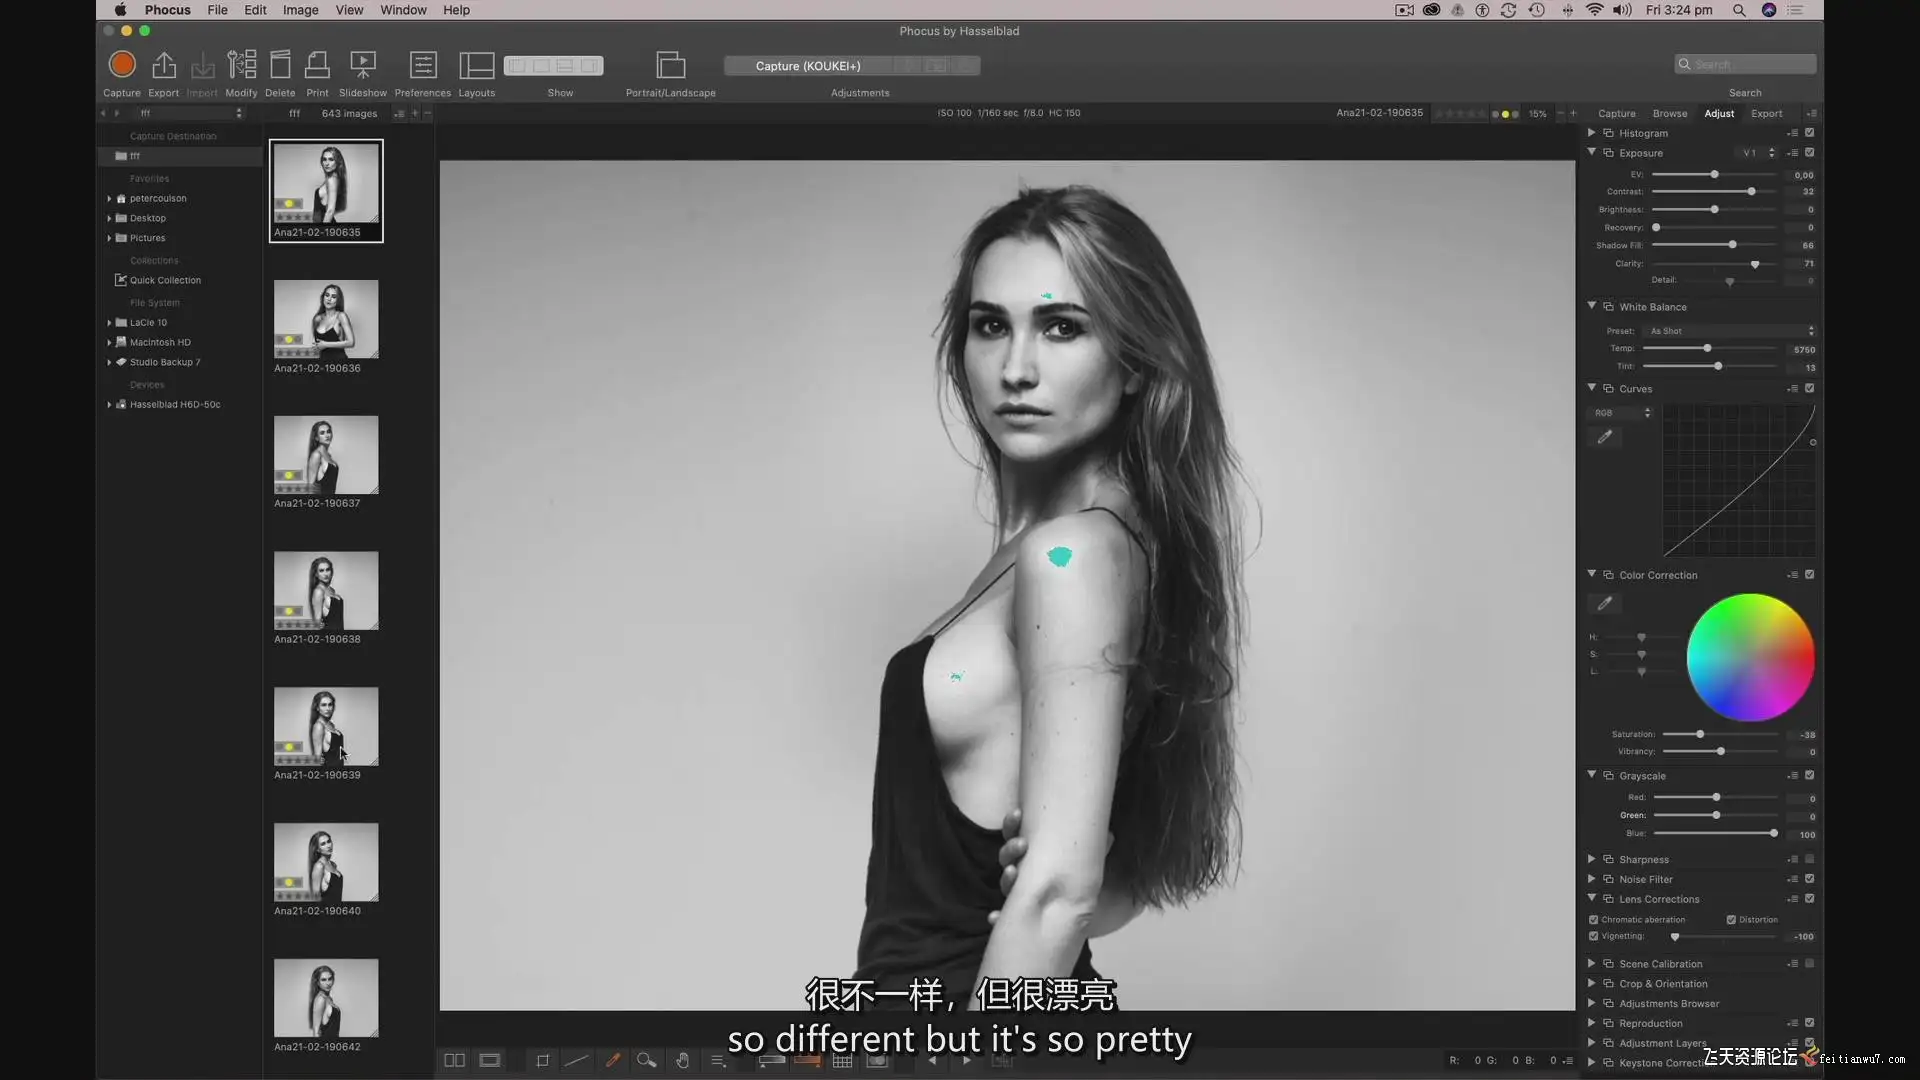This screenshot has width=1920, height=1080.
Task: Click the Slideshow icon
Action: [362, 66]
